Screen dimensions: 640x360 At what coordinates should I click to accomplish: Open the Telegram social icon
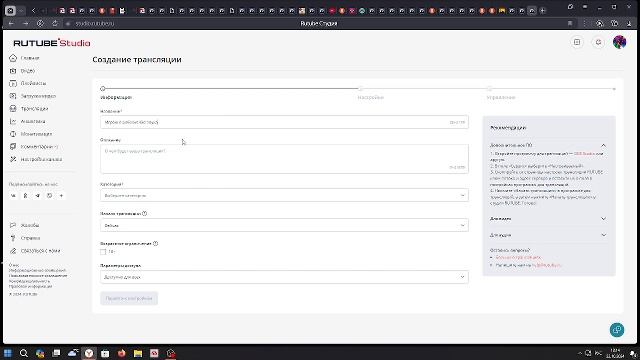click(37, 196)
